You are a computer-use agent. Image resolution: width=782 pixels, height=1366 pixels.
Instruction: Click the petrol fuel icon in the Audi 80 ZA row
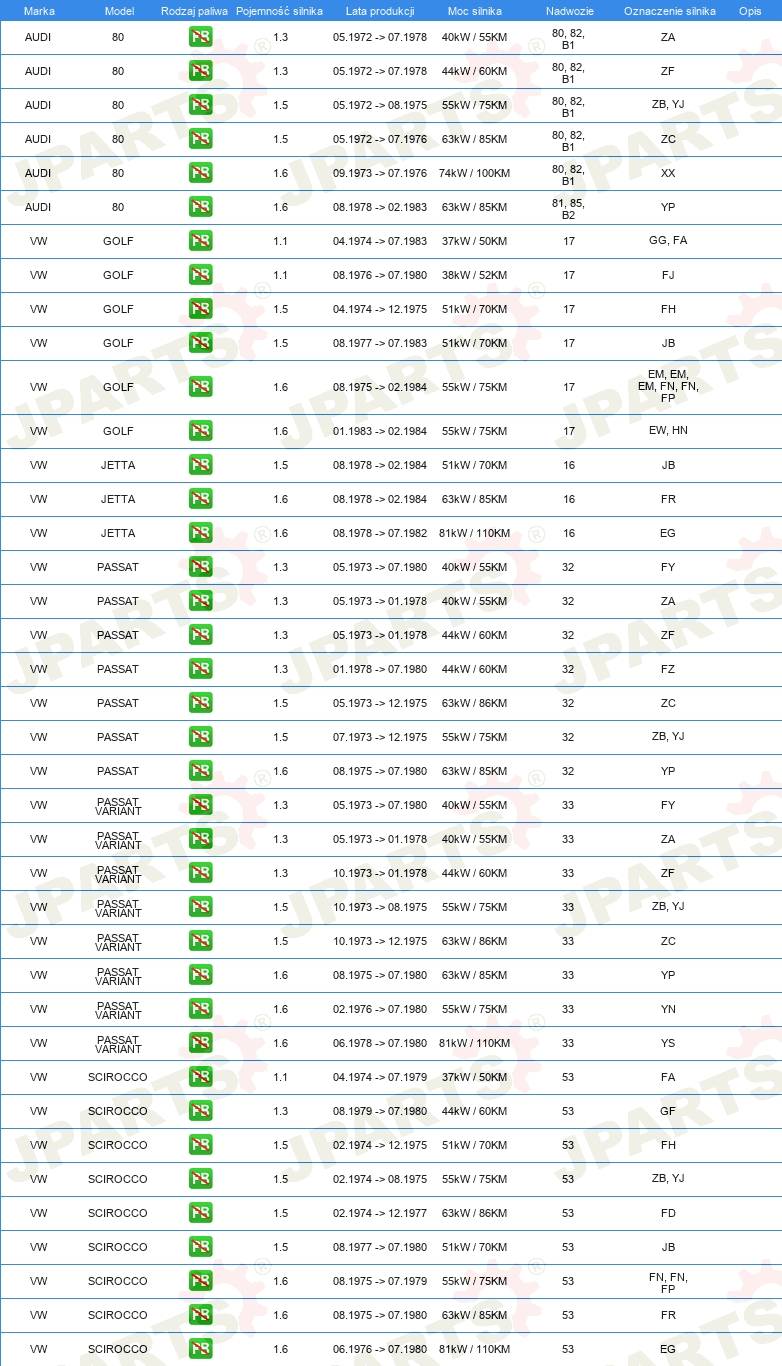pos(200,37)
